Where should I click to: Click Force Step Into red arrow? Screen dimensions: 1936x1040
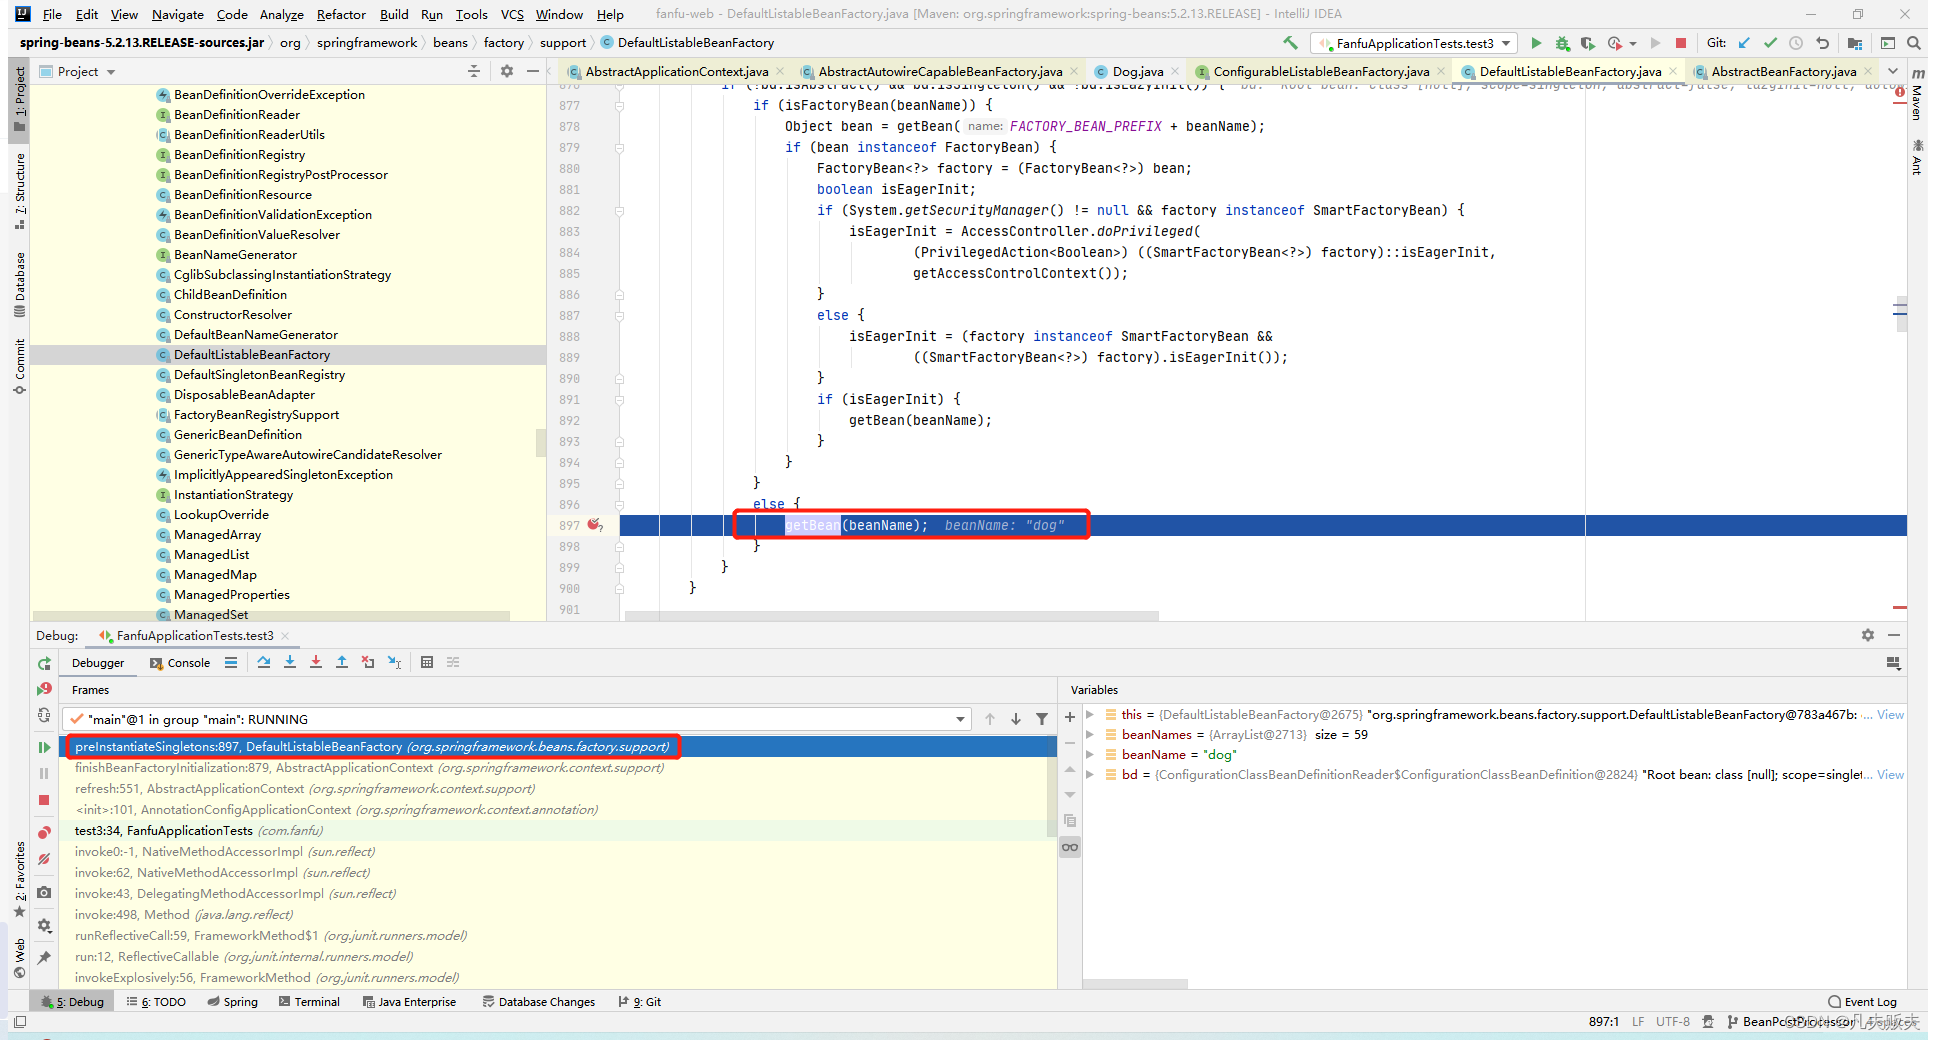(x=316, y=662)
